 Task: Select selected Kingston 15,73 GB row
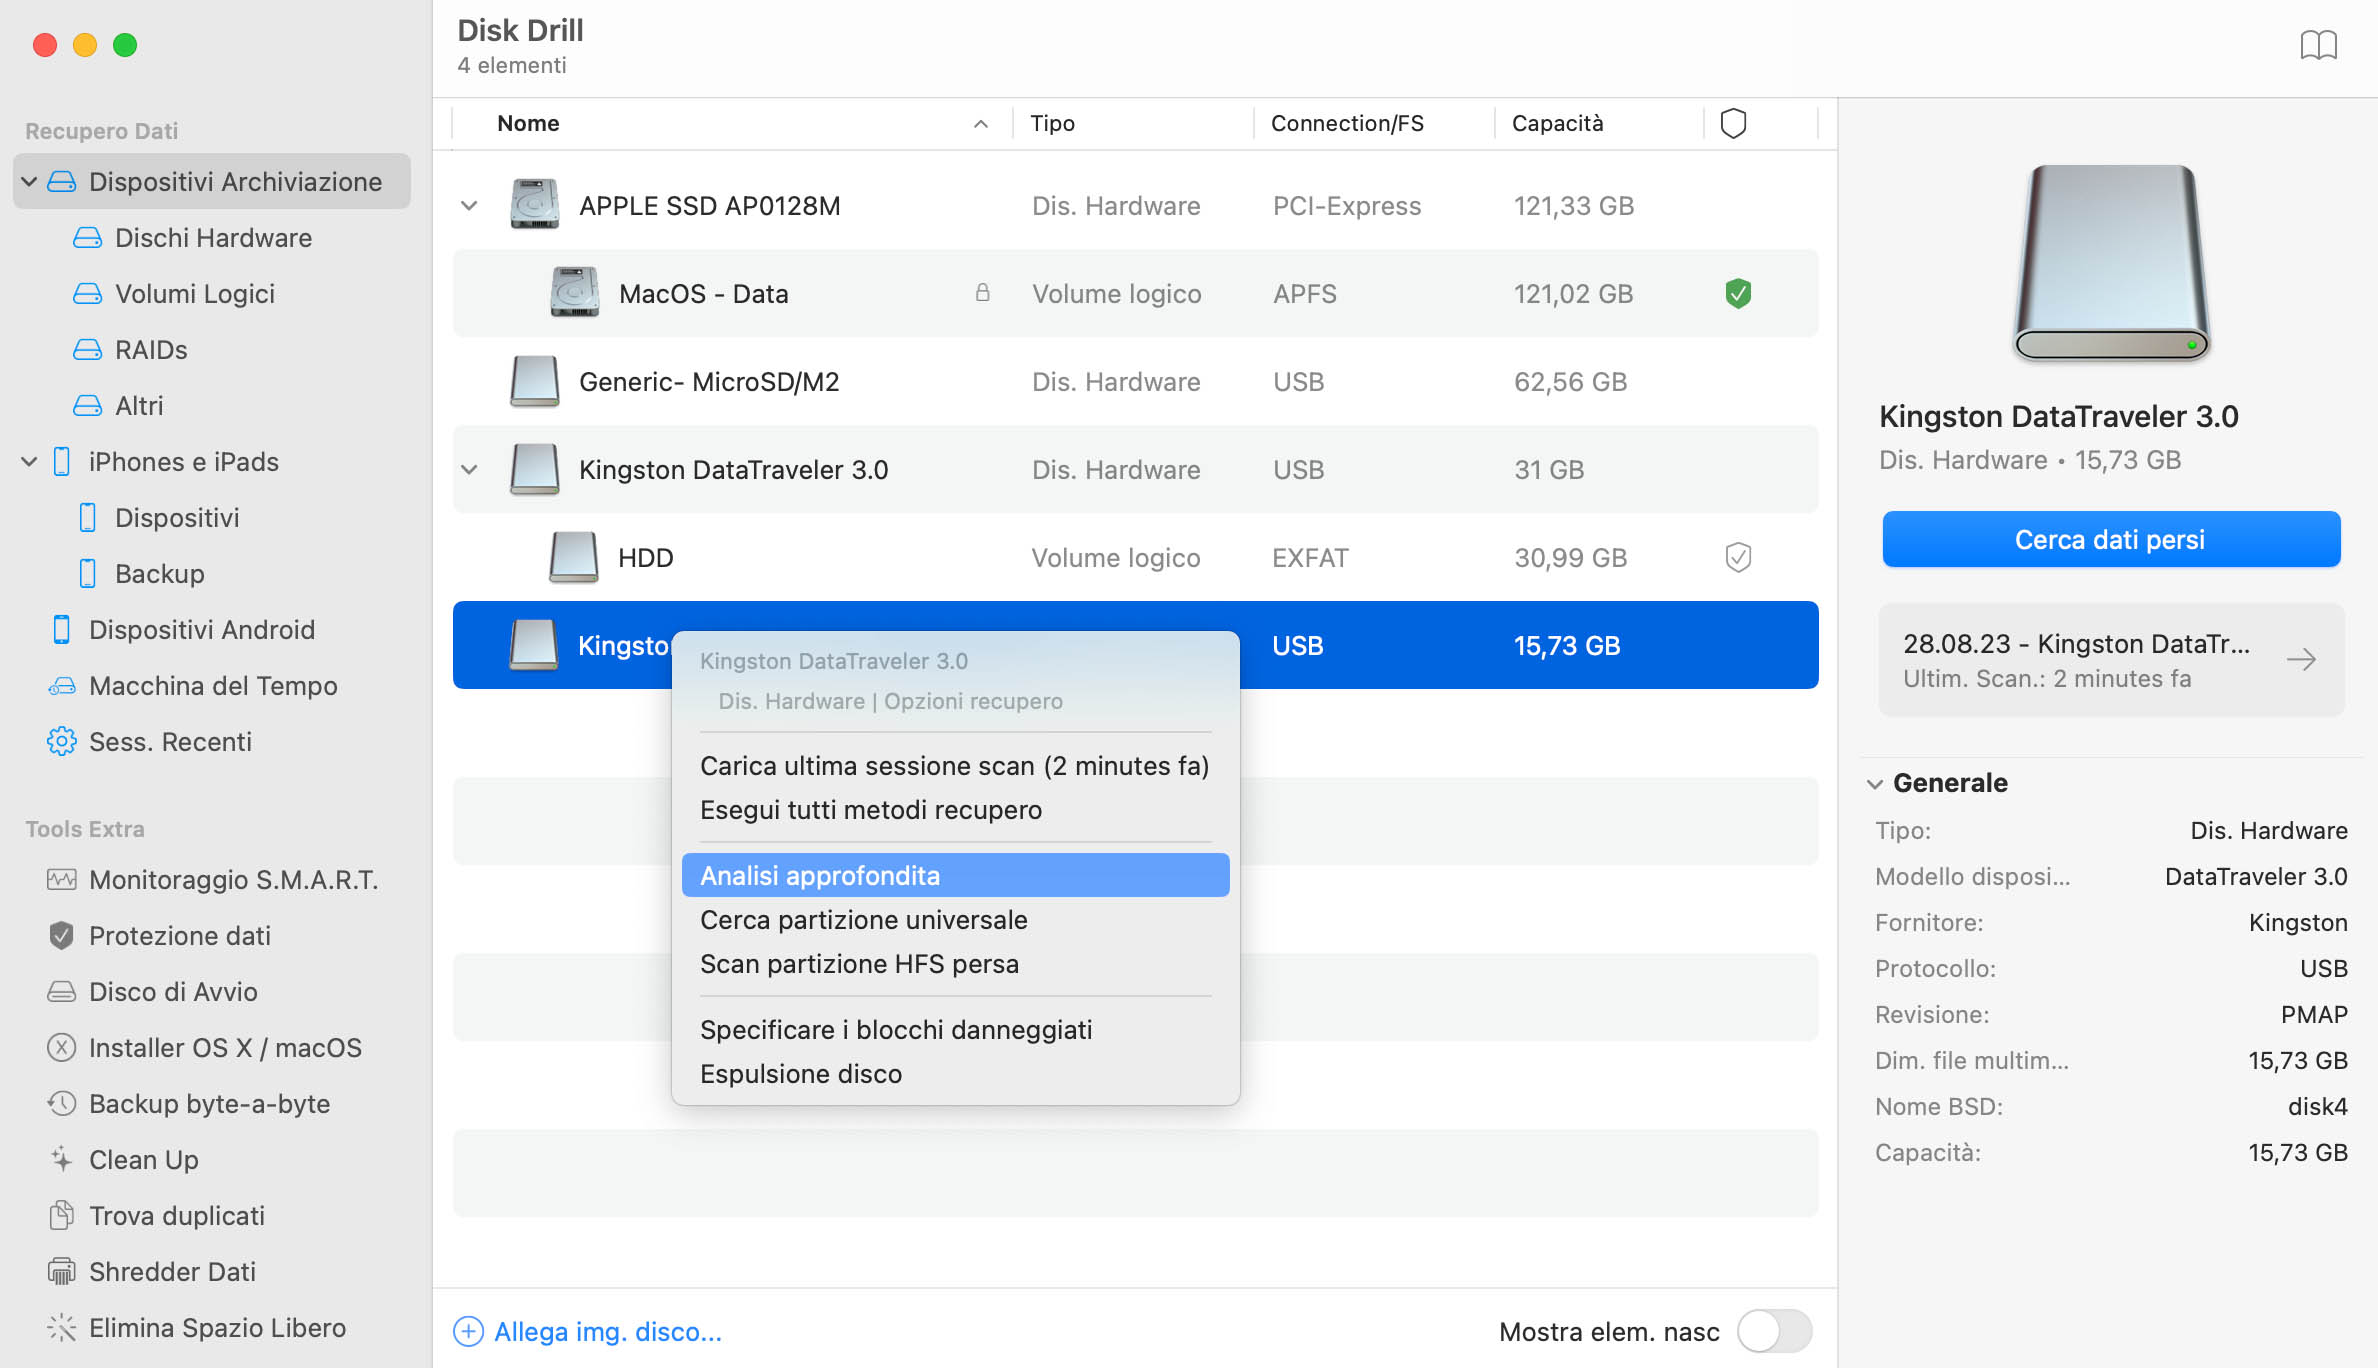point(1135,645)
